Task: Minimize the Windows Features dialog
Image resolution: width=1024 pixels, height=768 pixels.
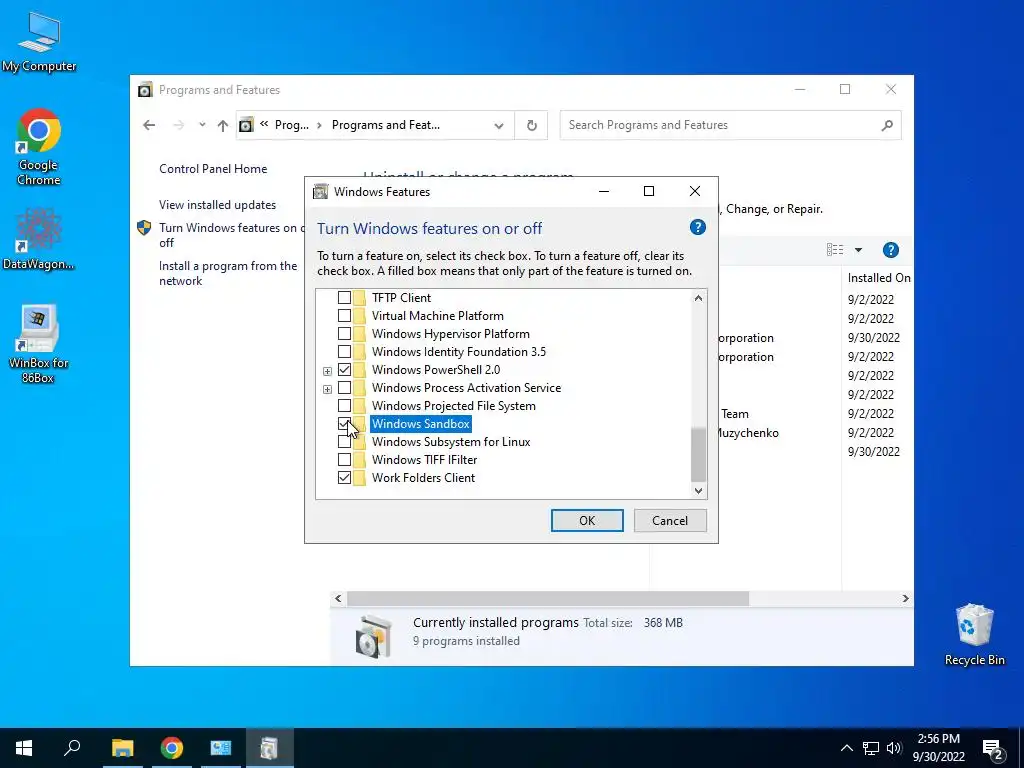Action: point(603,191)
